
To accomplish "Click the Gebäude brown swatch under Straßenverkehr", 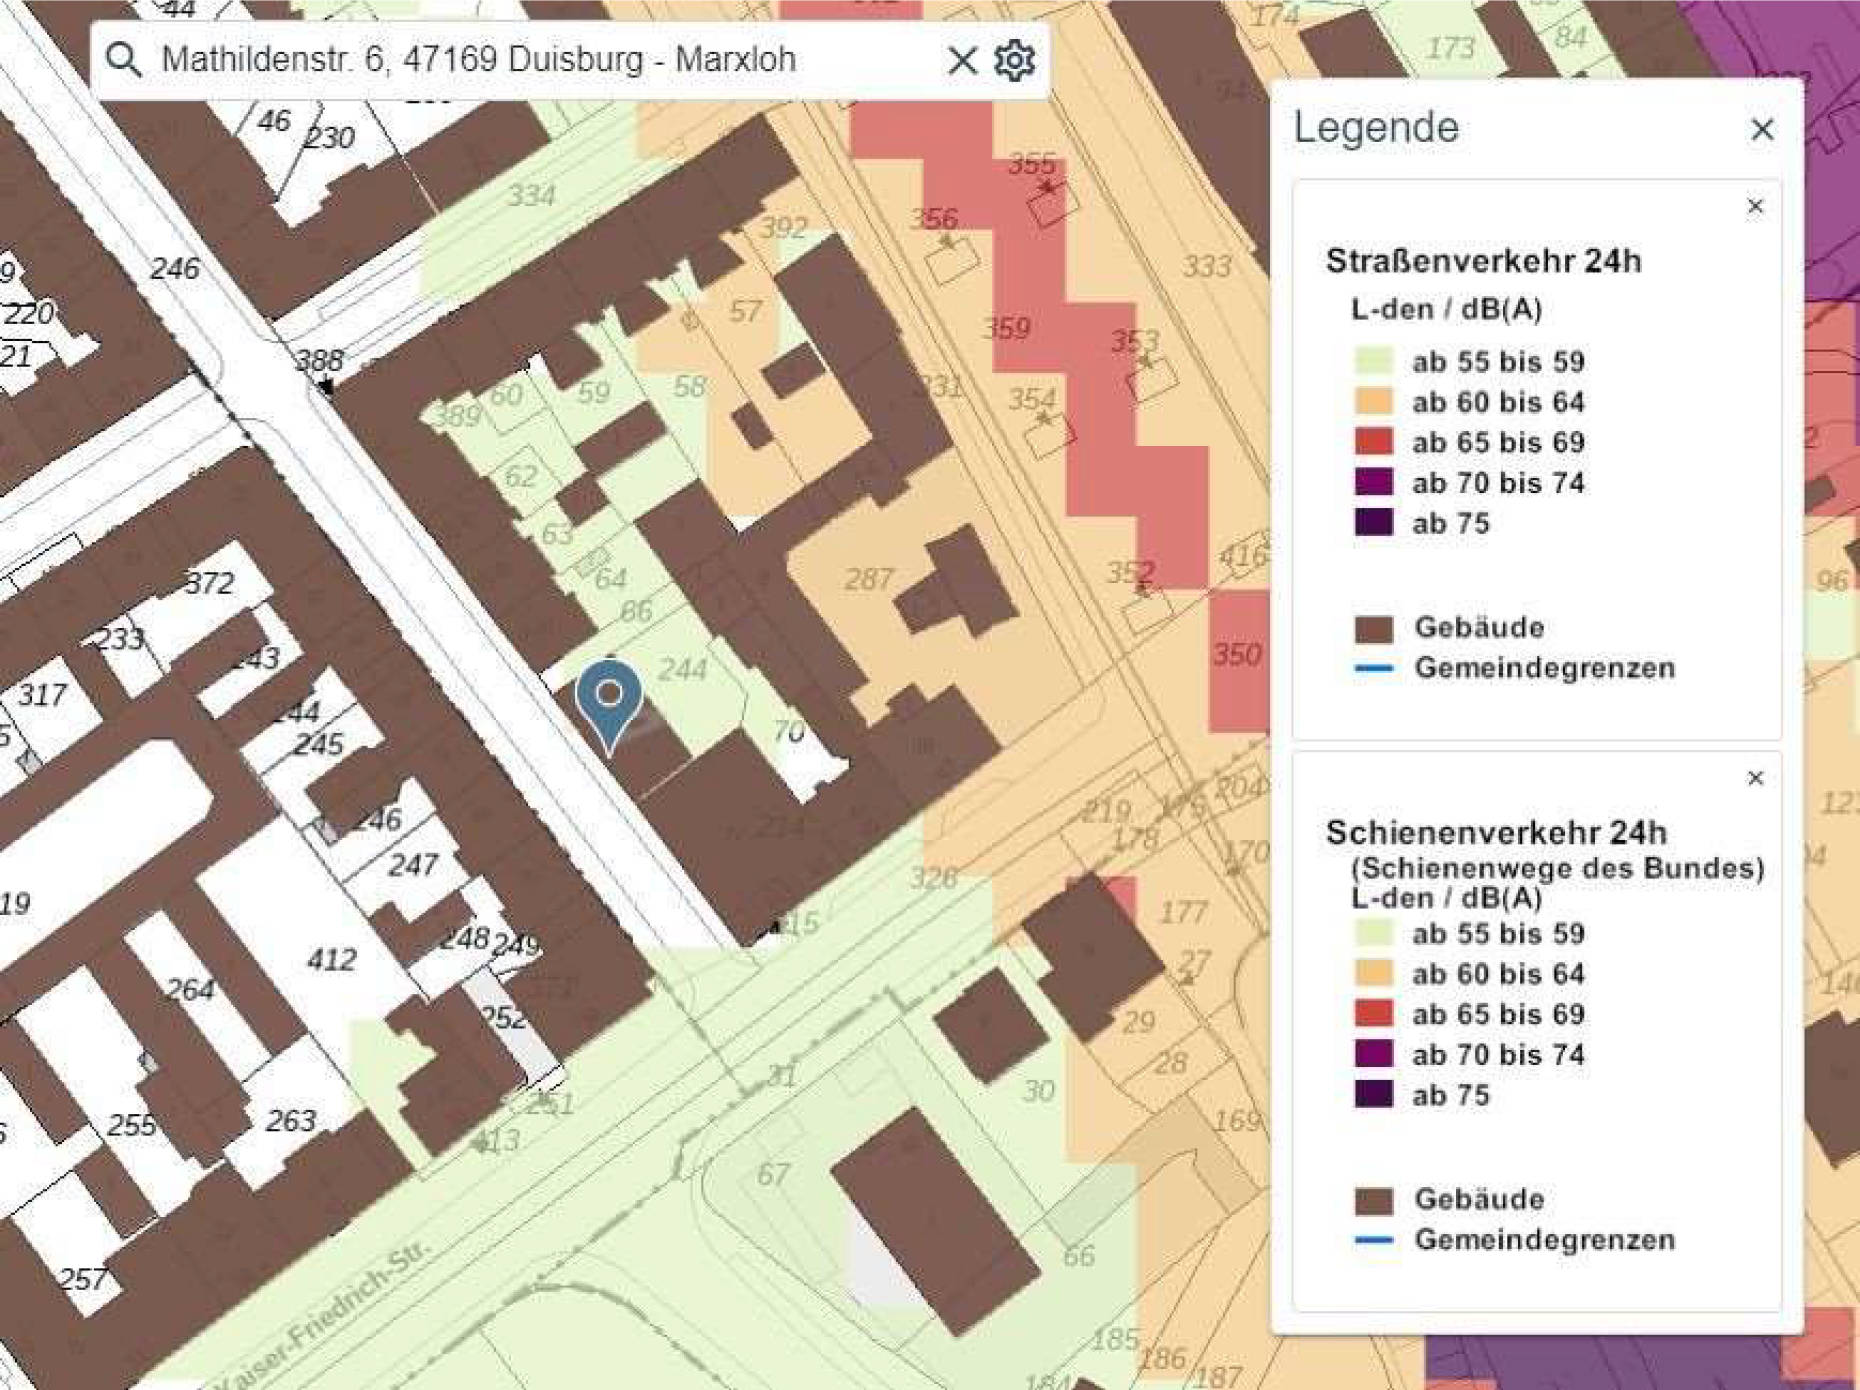I will [x=1374, y=627].
